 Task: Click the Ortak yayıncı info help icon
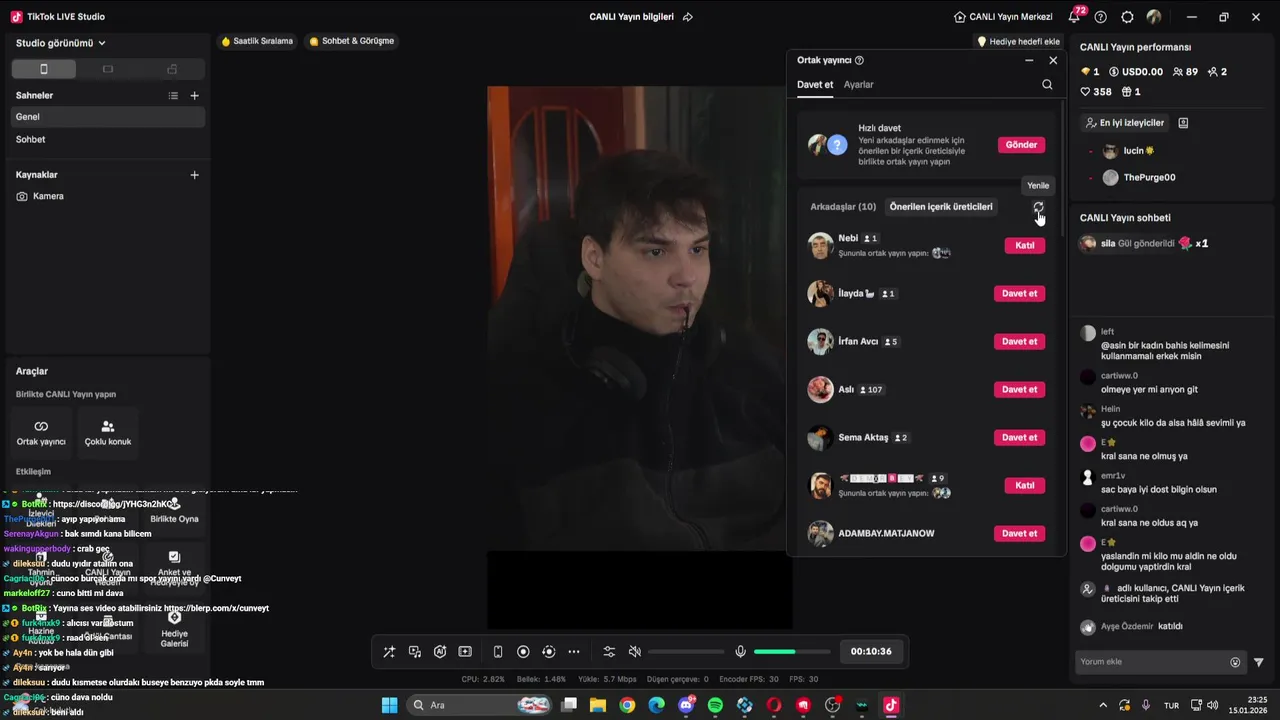click(859, 61)
